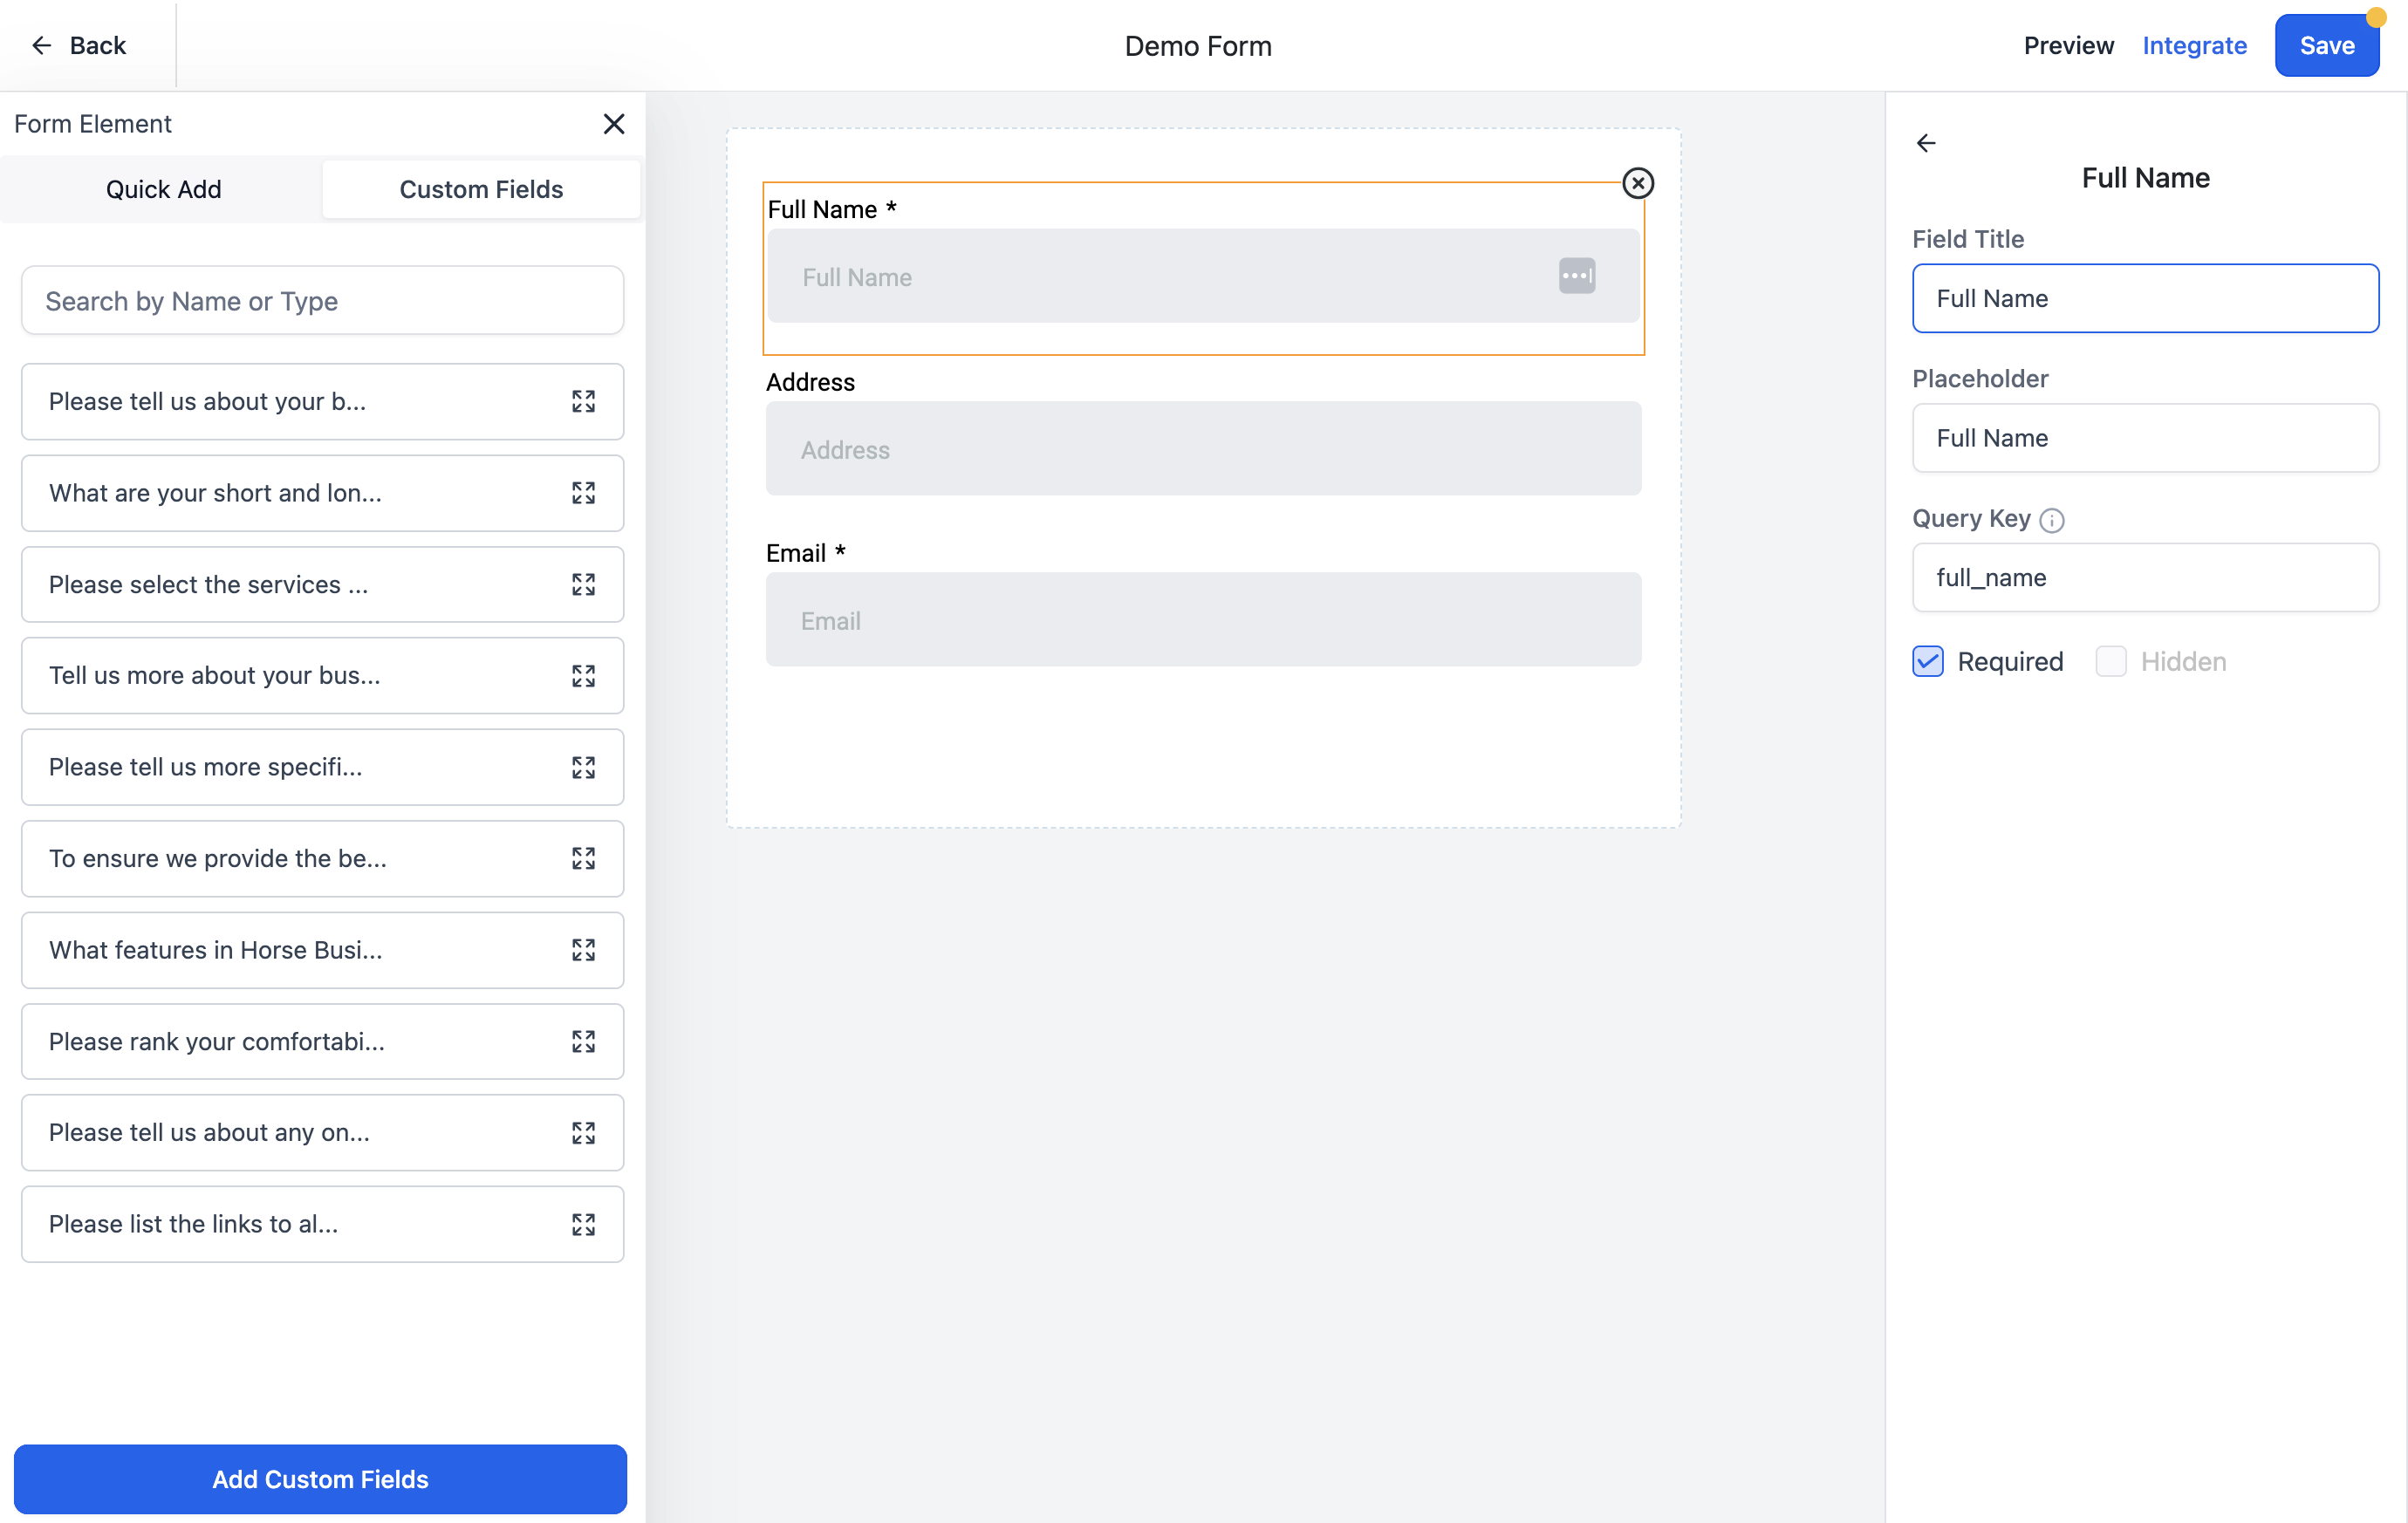Select 'Please tell us more specifi...' custom field
2408x1523 pixels.
(322, 767)
